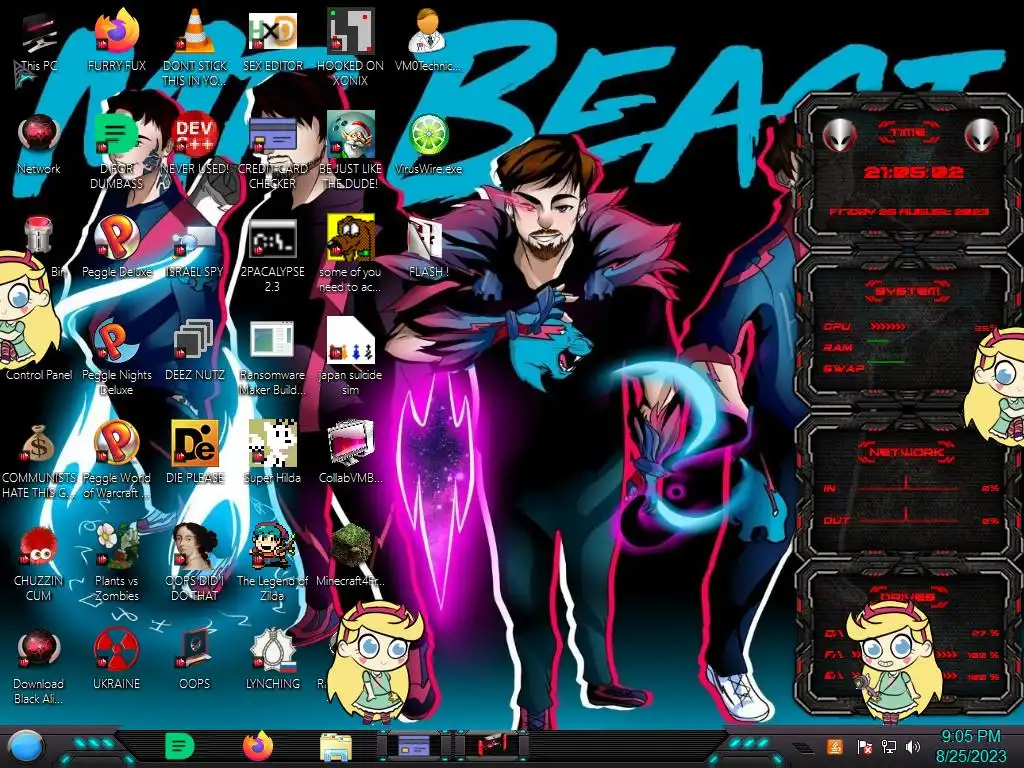This screenshot has height=768, width=1024.
Task: Launch the HOOKED ON XONIX game icon
Action: click(x=350, y=47)
